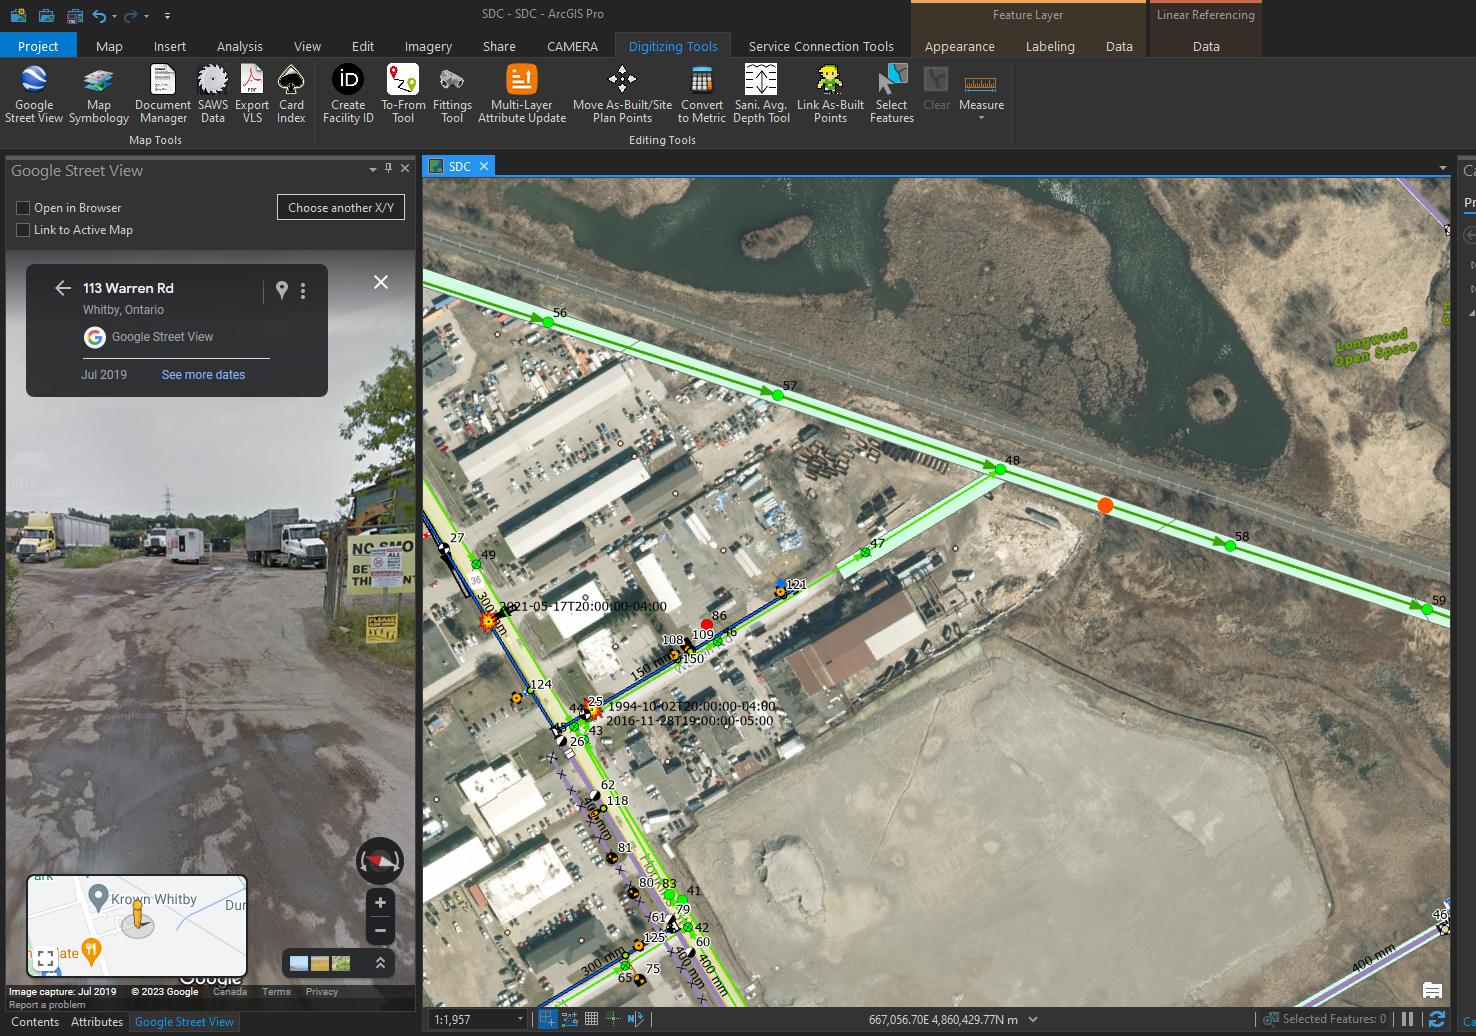
Task: Activate the Convert to Metric tool
Action: click(701, 94)
